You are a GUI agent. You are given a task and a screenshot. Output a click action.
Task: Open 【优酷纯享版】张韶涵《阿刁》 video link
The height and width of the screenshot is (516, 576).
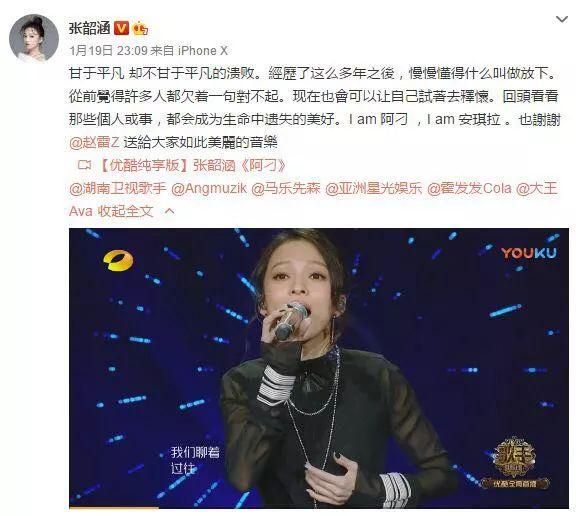click(192, 166)
